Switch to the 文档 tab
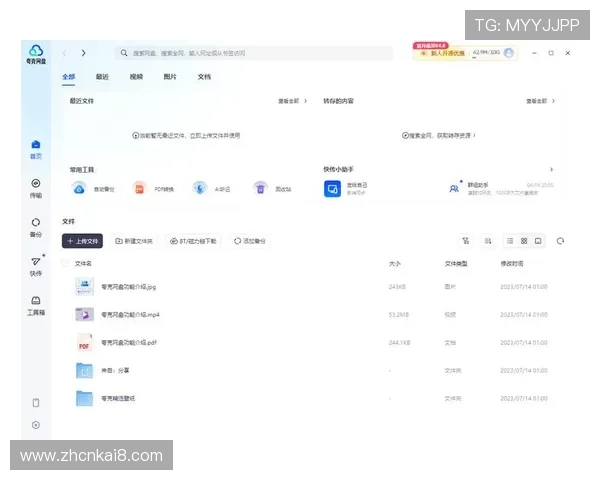 point(204,77)
